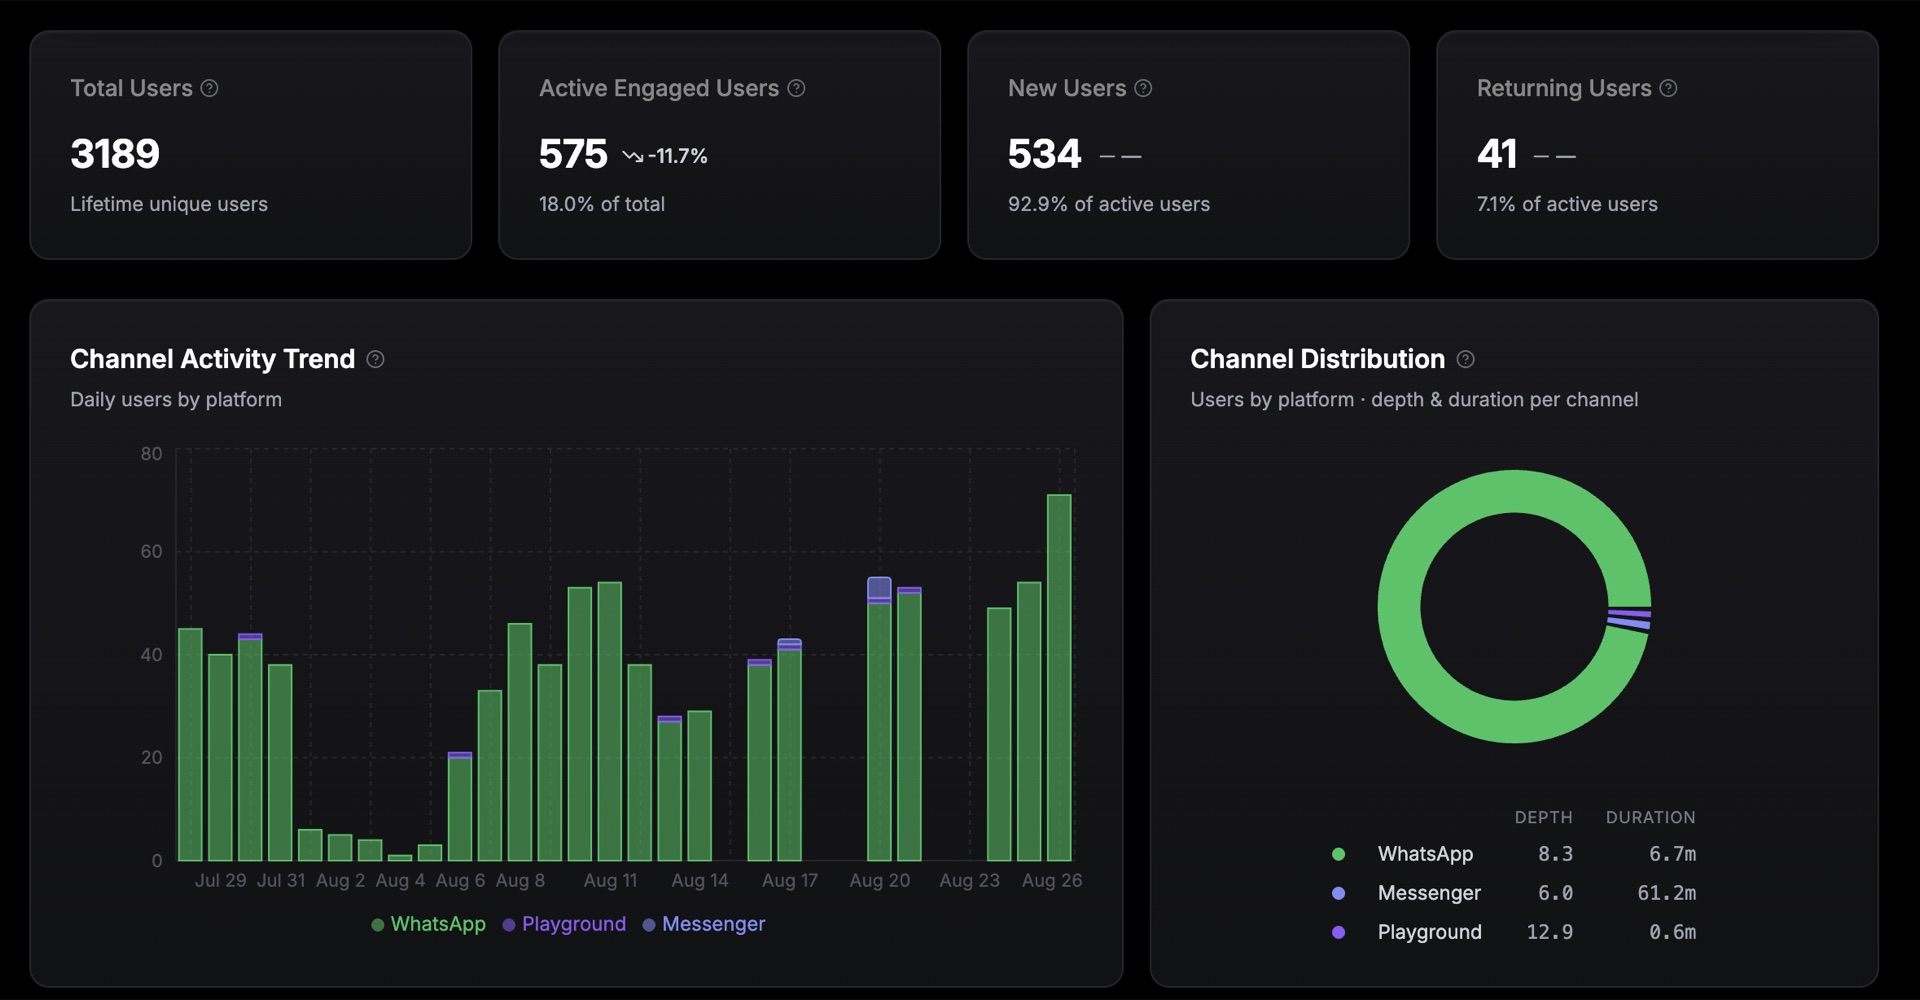Image resolution: width=1920 pixels, height=1000 pixels.
Task: Click the info icon beside Channel Distribution
Action: click(x=1465, y=359)
